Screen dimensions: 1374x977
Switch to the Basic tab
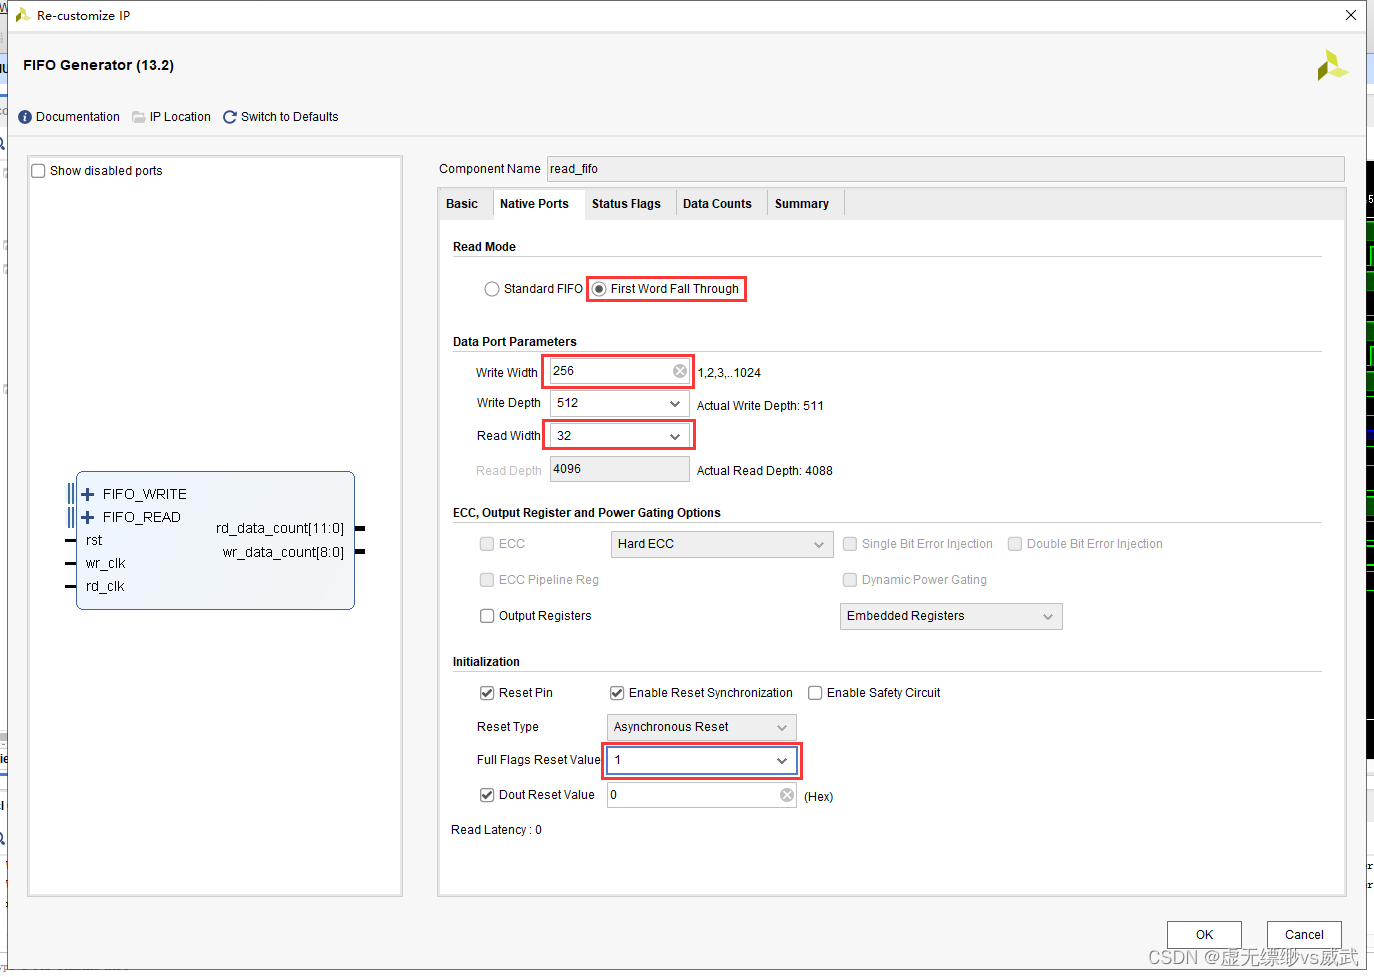tap(462, 204)
